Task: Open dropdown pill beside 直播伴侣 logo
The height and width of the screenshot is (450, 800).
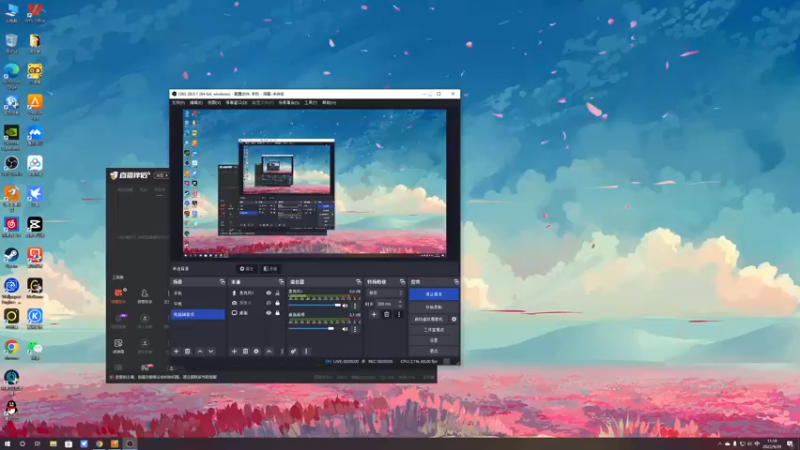Action: click(162, 175)
